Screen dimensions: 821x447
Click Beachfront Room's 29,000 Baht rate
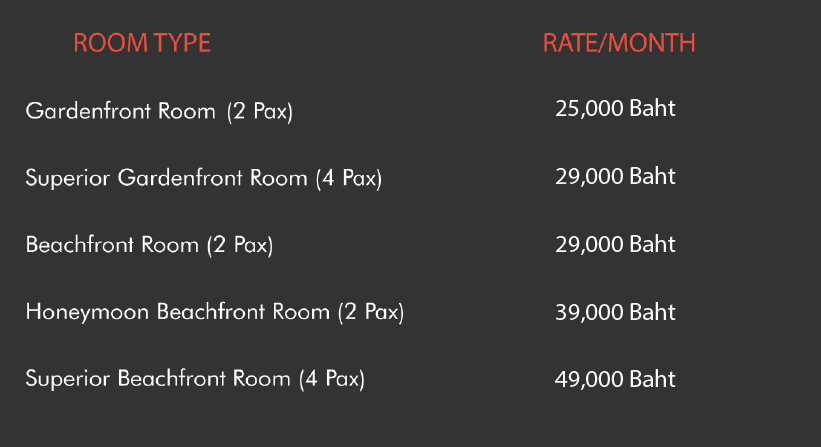pos(615,245)
